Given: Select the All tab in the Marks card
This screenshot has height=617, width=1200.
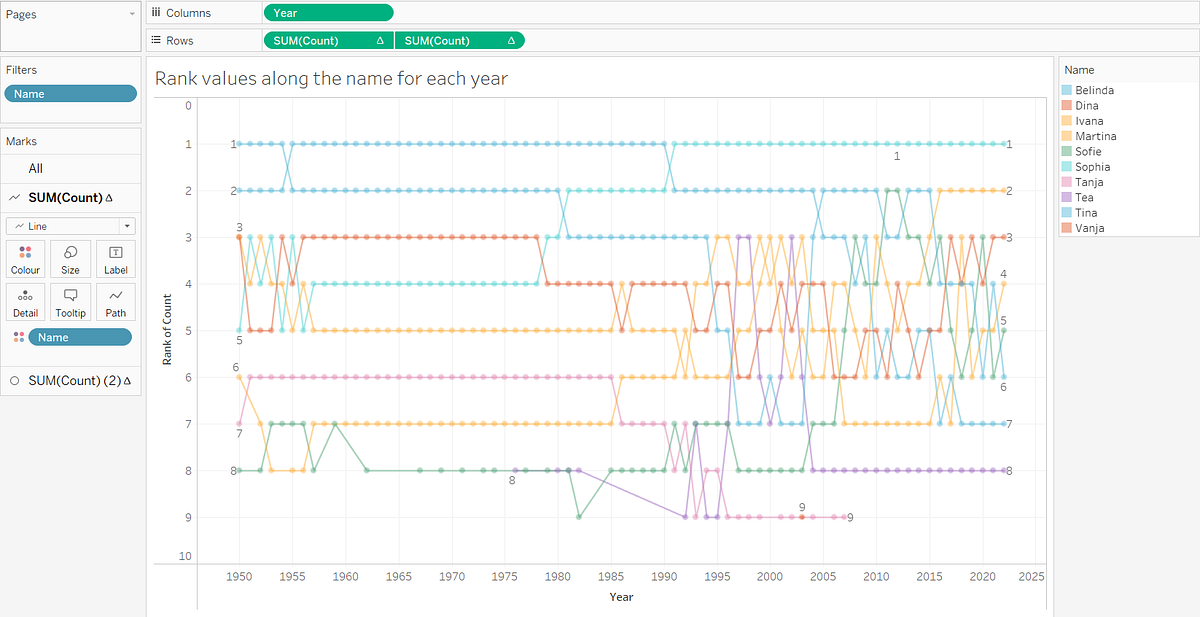Looking at the screenshot, I should 34,168.
